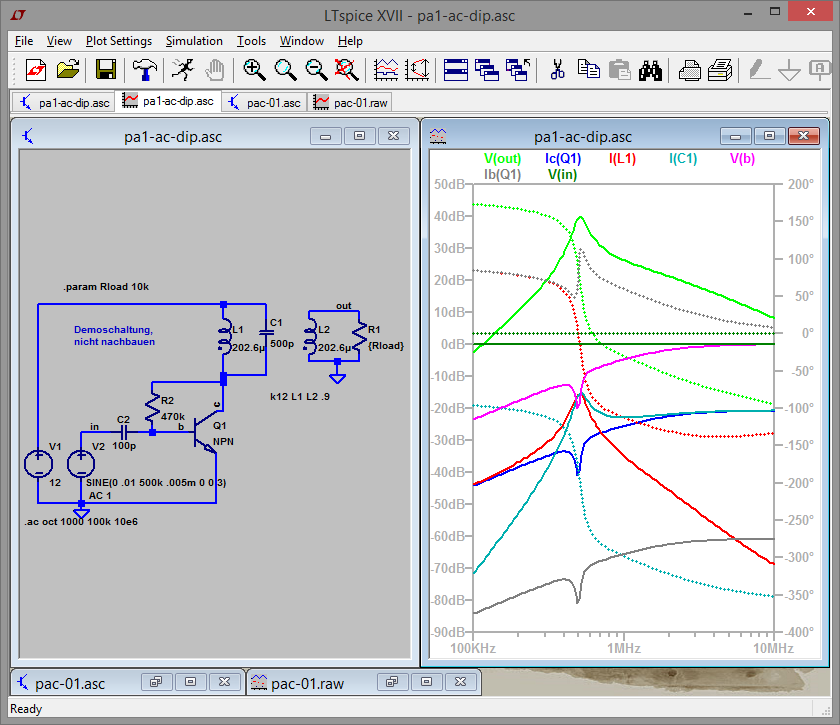
Task: Open the View menu
Action: (59, 41)
